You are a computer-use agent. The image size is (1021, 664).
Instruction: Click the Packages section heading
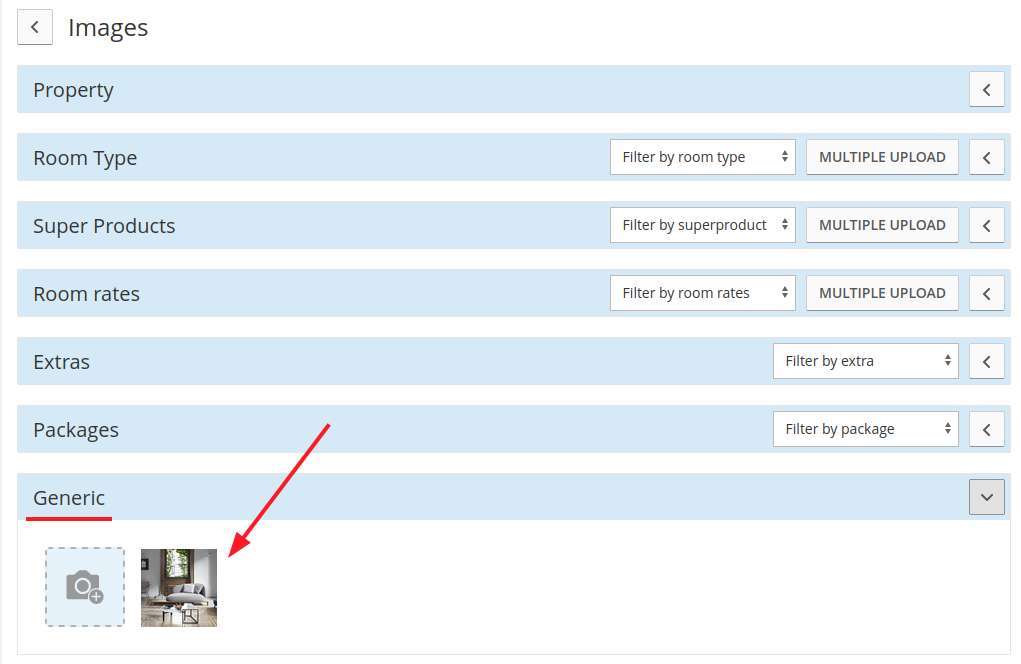click(x=76, y=430)
